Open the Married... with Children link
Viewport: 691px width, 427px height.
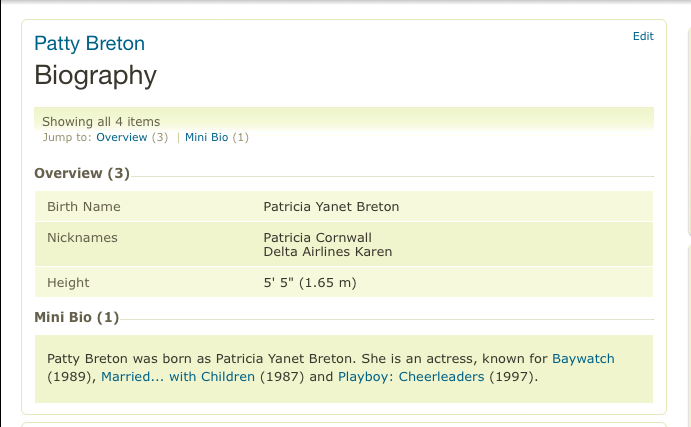click(x=177, y=377)
